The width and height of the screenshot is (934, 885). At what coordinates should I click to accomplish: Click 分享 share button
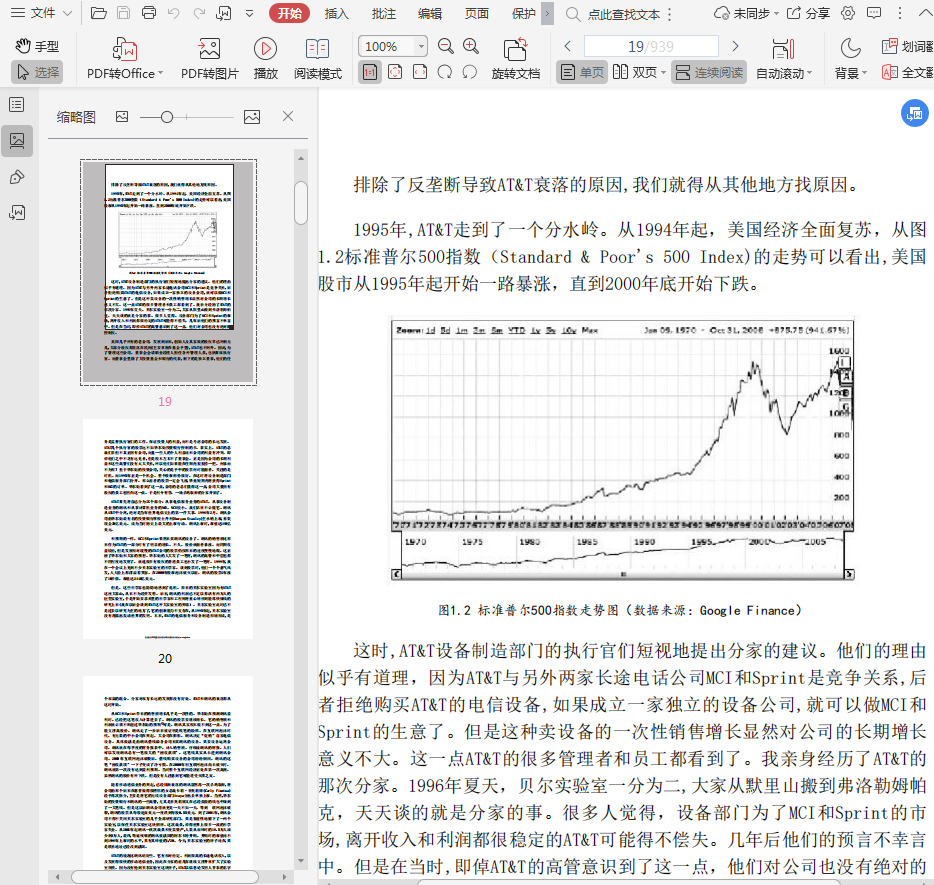click(x=808, y=13)
